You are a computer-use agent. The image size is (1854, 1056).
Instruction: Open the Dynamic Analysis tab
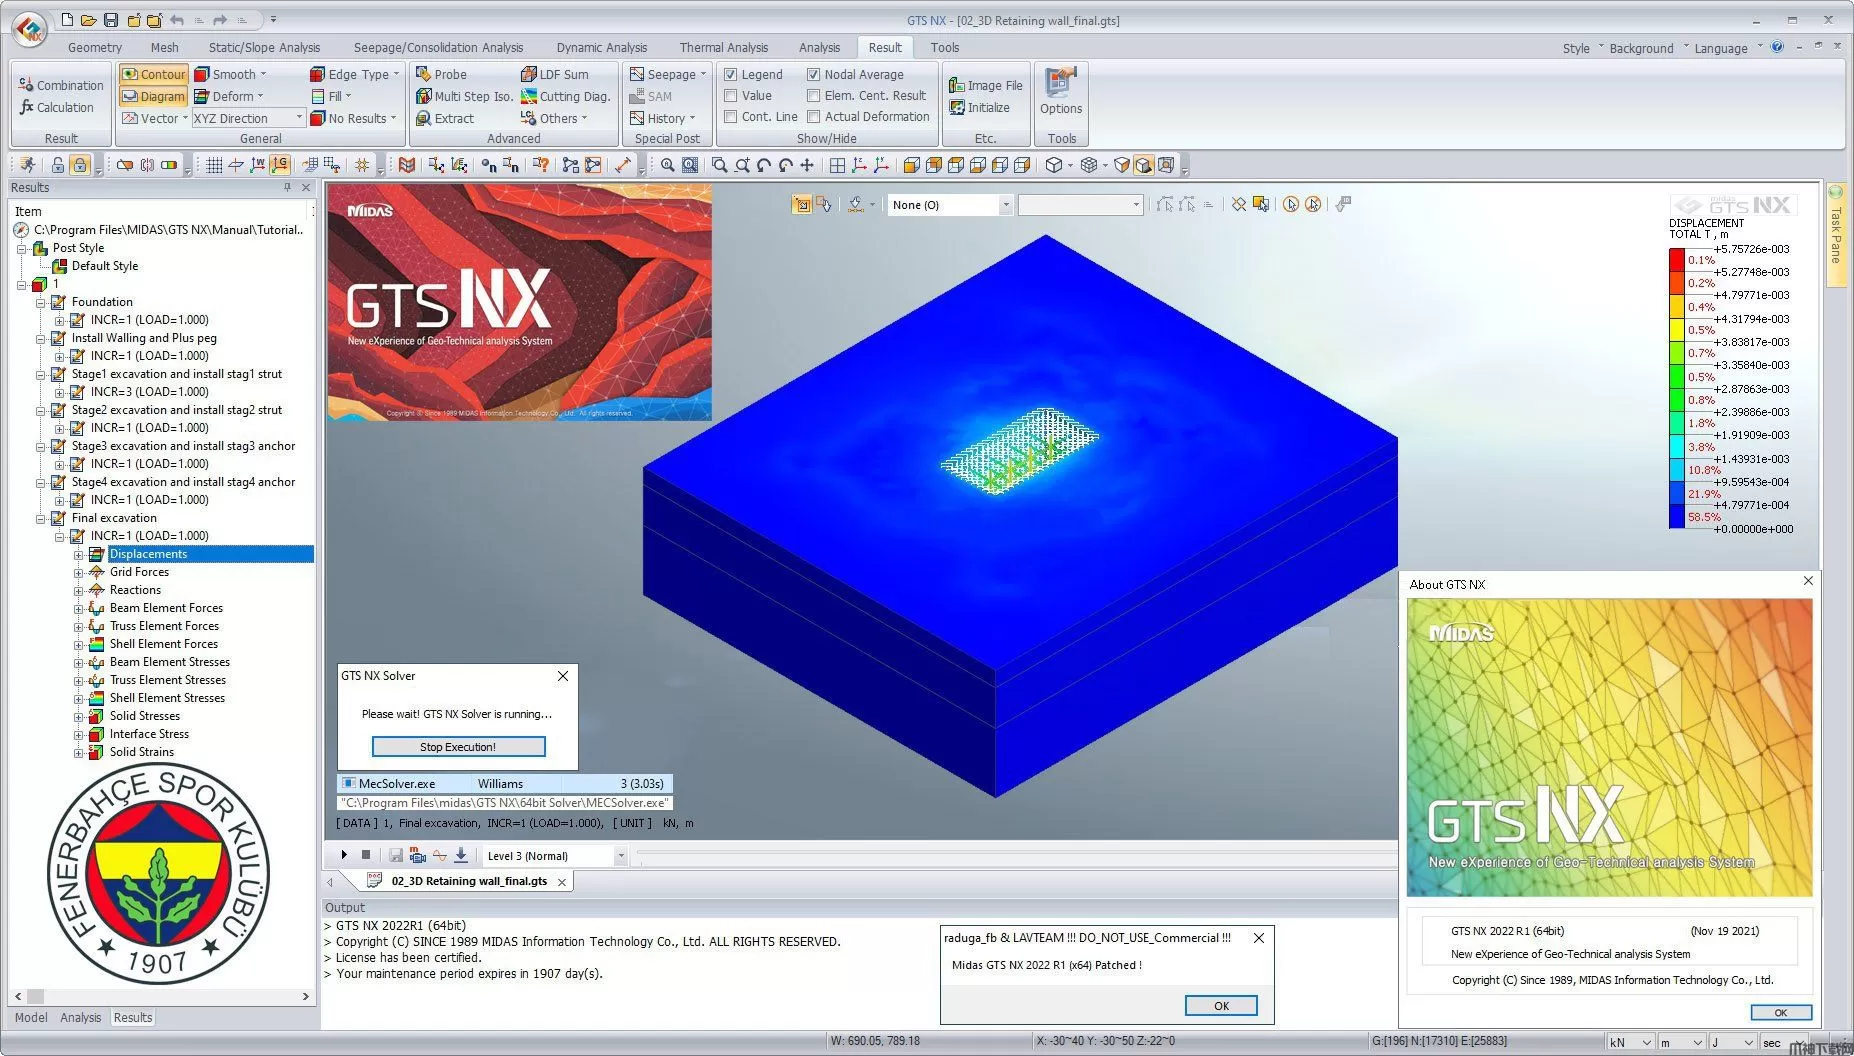[x=601, y=47]
